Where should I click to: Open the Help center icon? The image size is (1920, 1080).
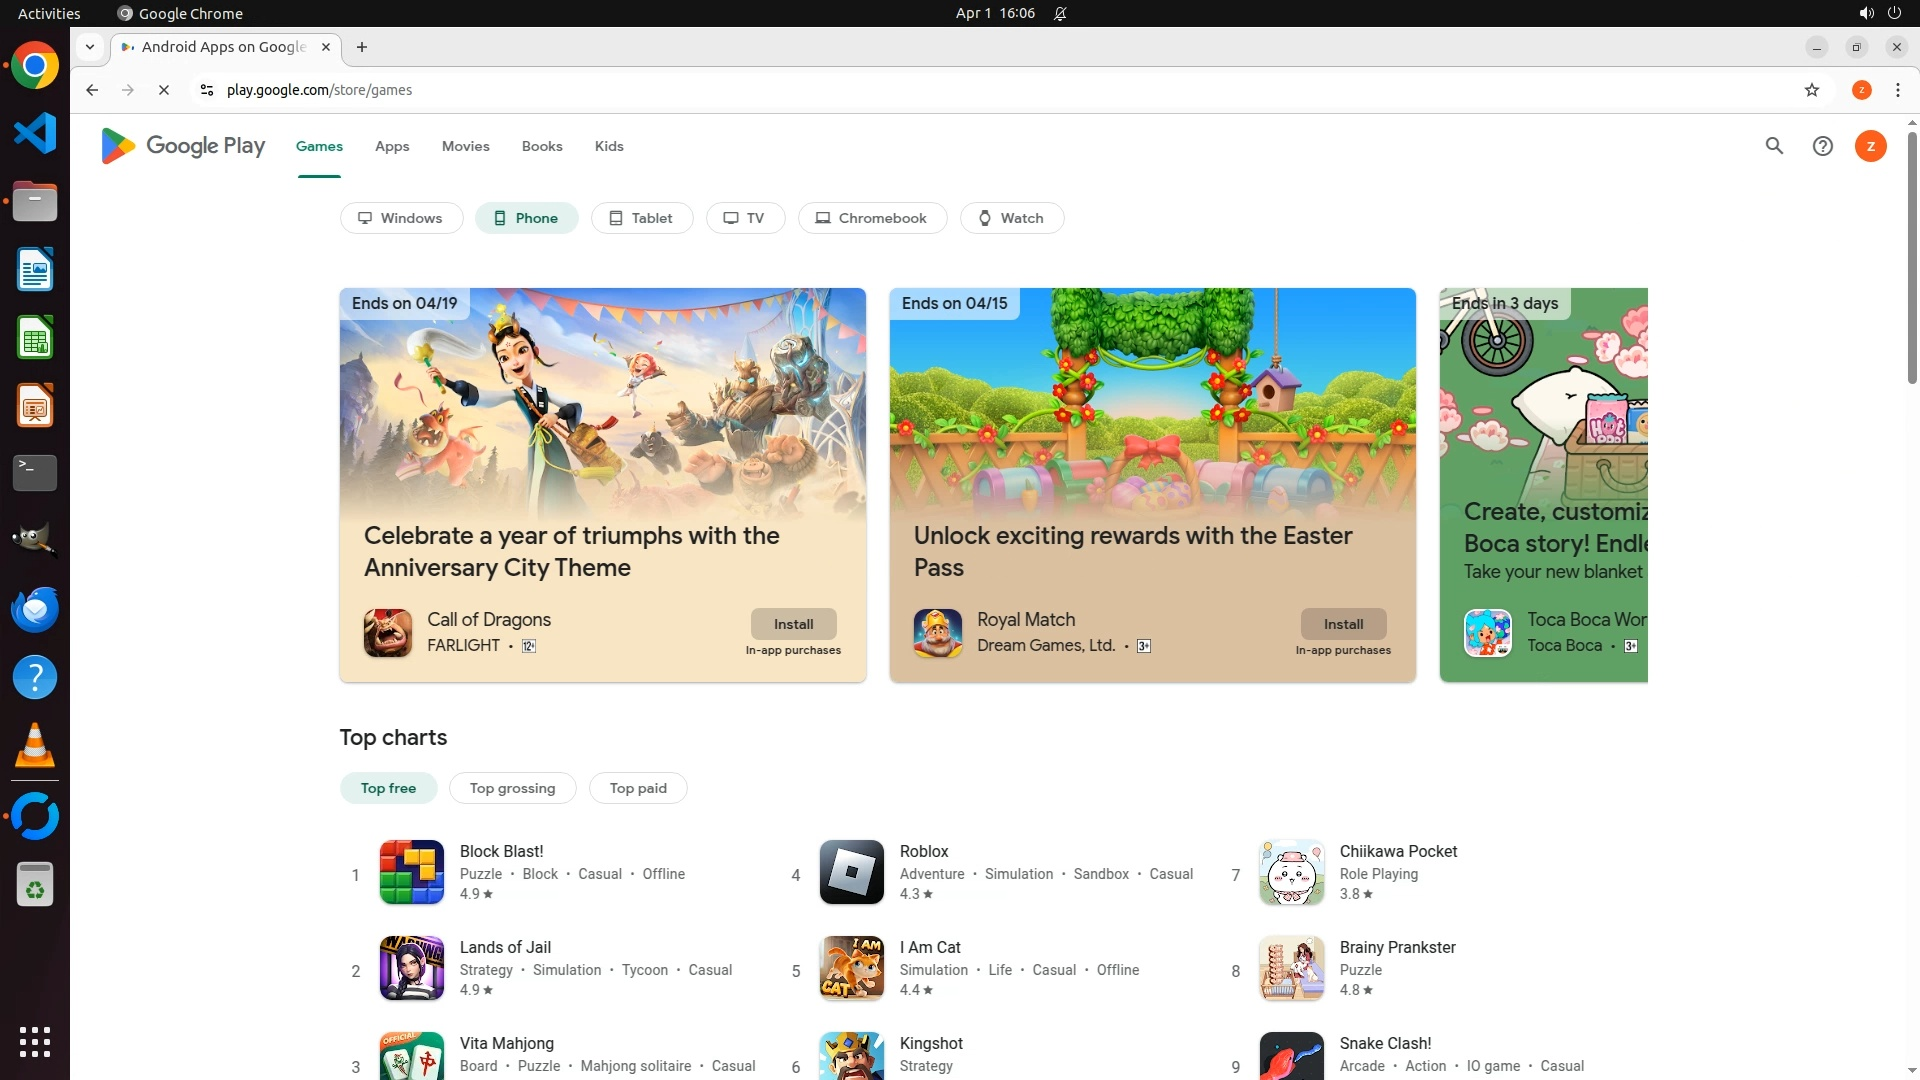pyautogui.click(x=1823, y=146)
